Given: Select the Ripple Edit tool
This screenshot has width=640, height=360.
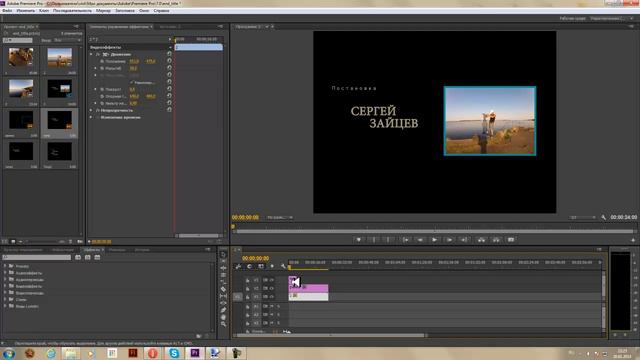Looking at the screenshot, I should [223, 268].
